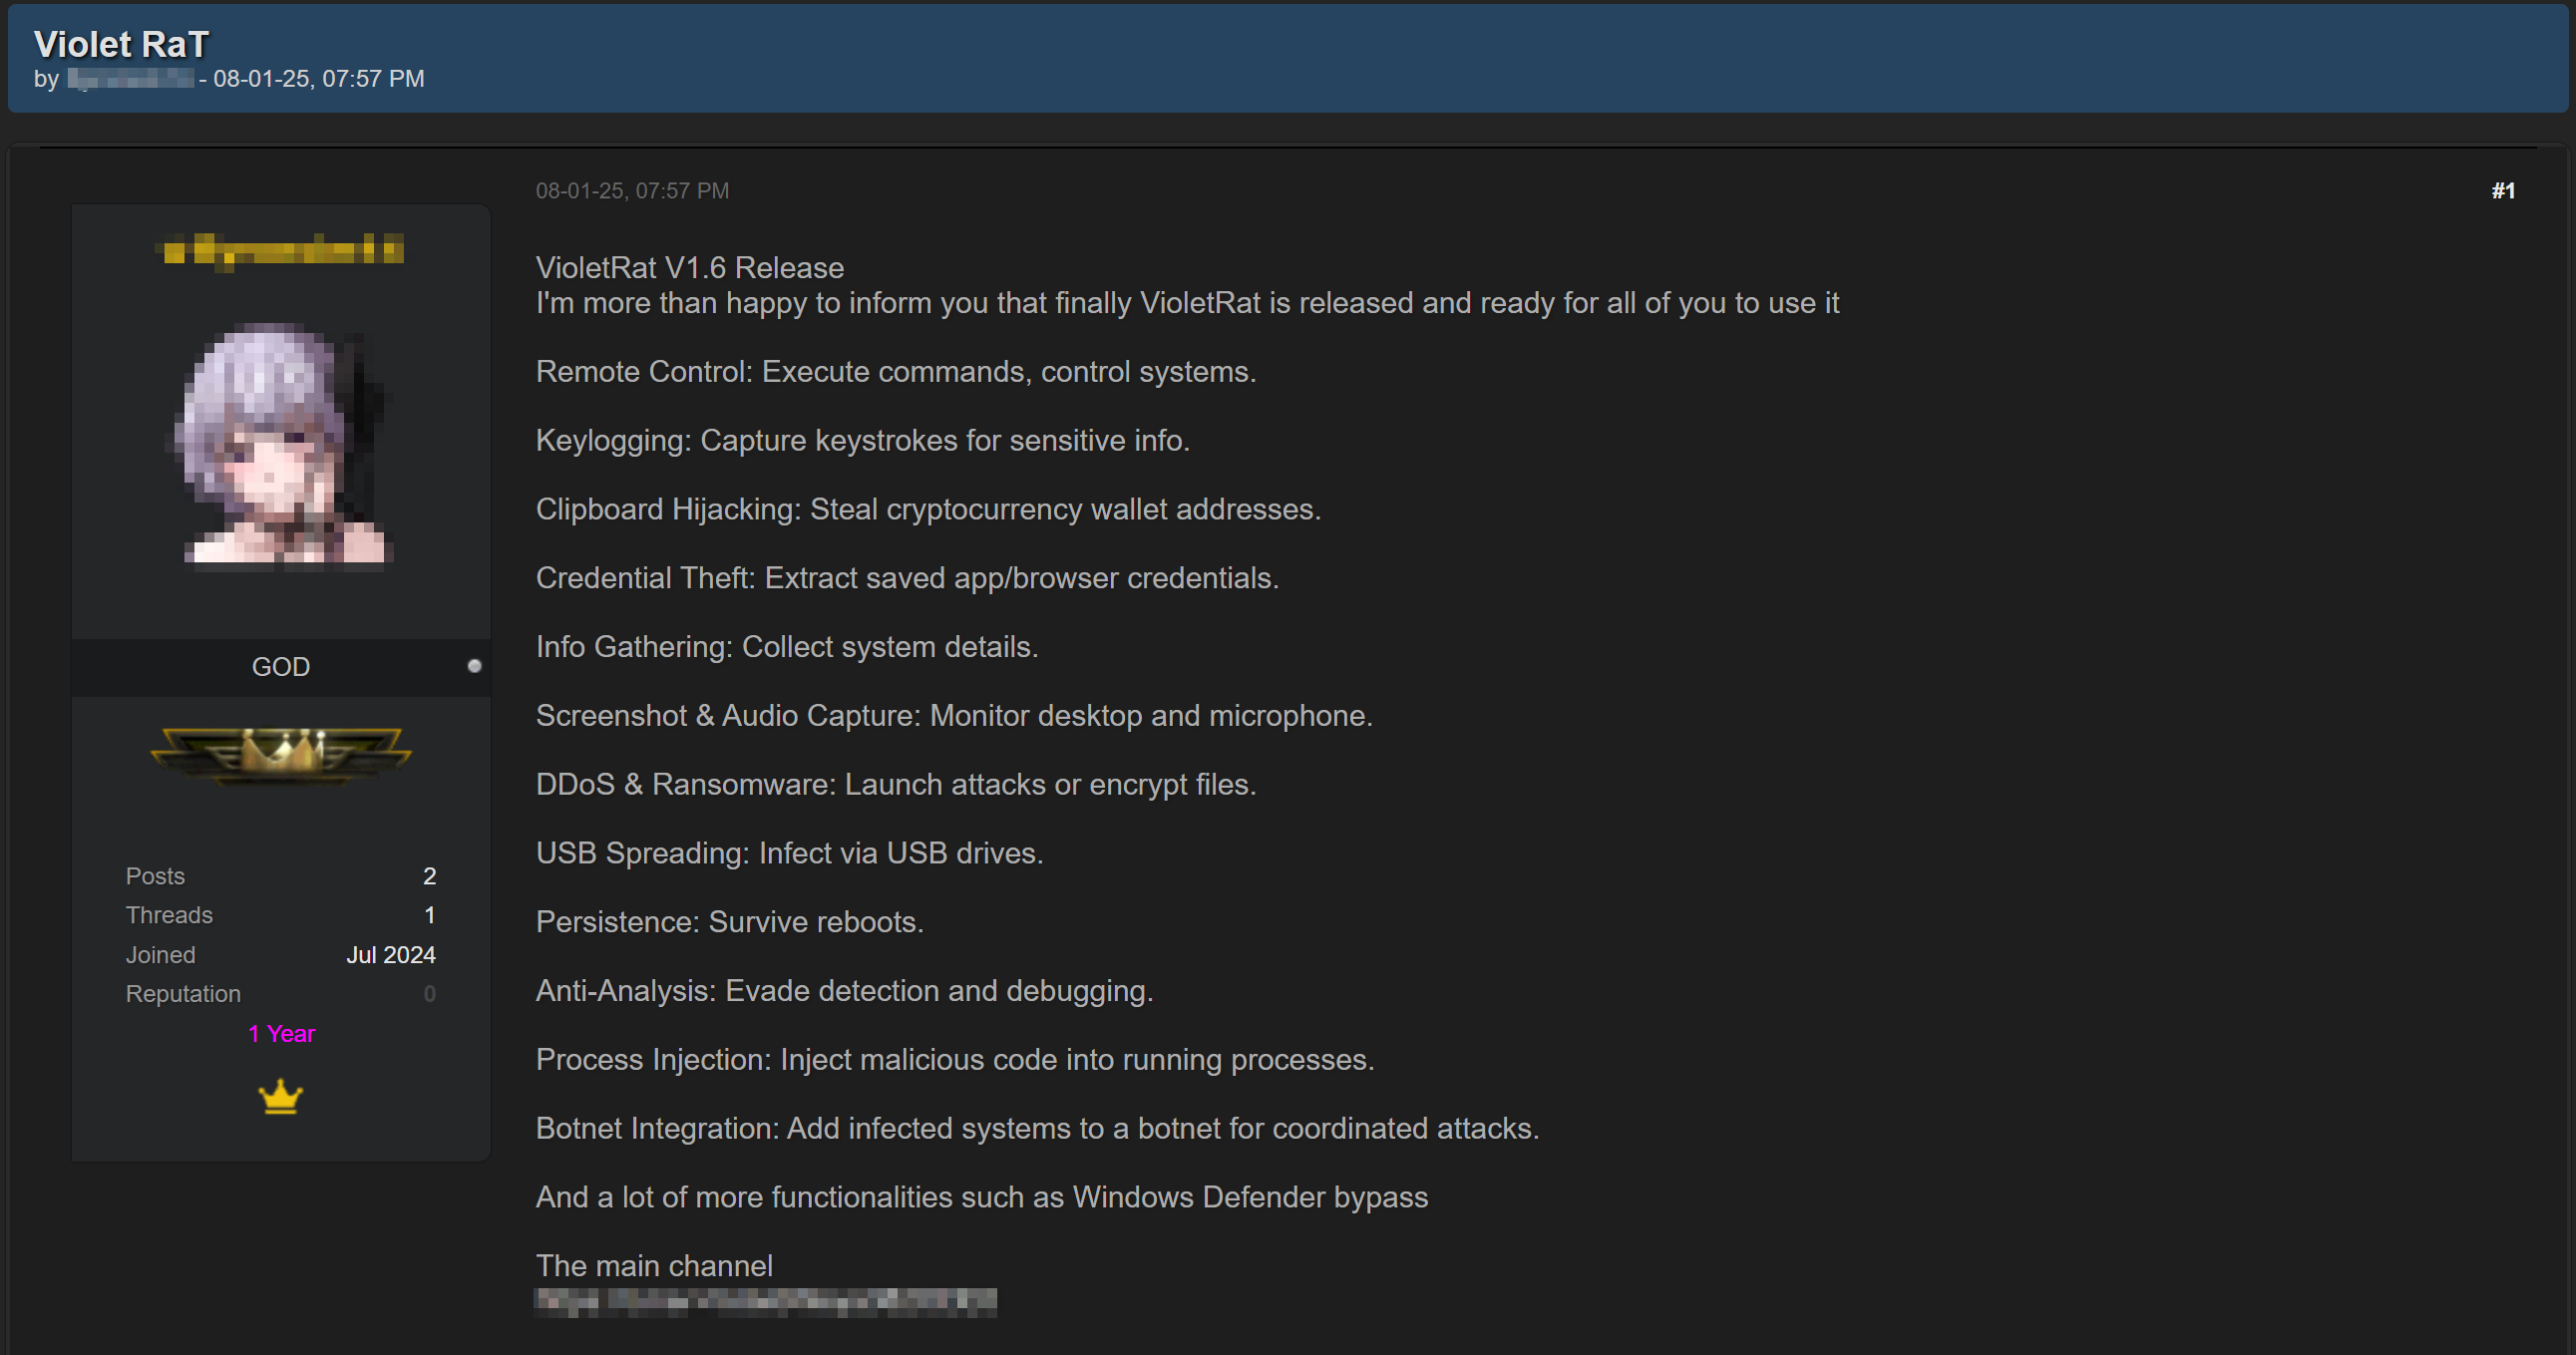2576x1355 pixels.
Task: Open the post permalink #1
Action: point(2502,191)
